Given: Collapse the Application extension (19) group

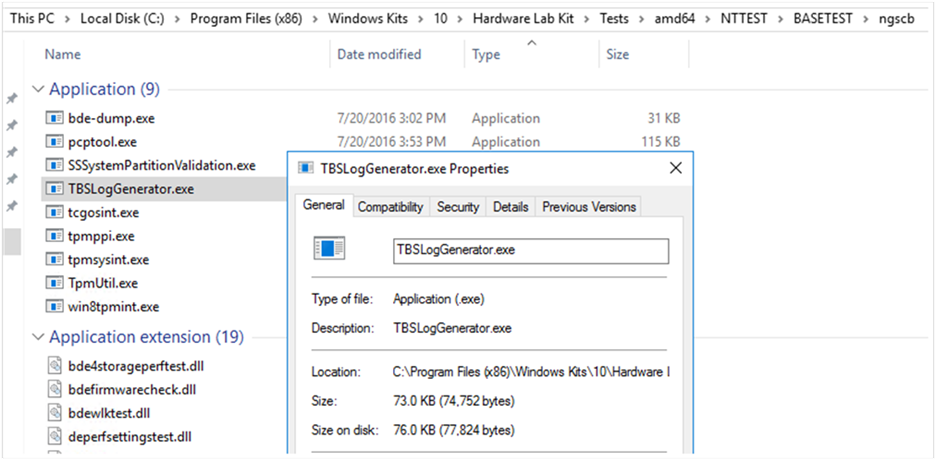Looking at the screenshot, I should coord(39,337).
